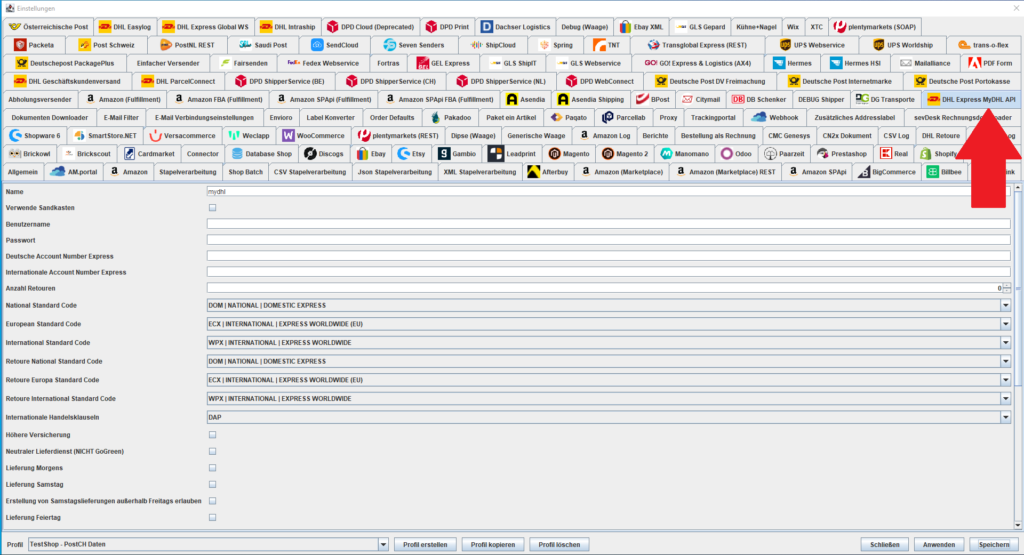Open the Pakadoo icon tab
Image resolution: width=1024 pixels, height=555 pixels.
coord(436,118)
